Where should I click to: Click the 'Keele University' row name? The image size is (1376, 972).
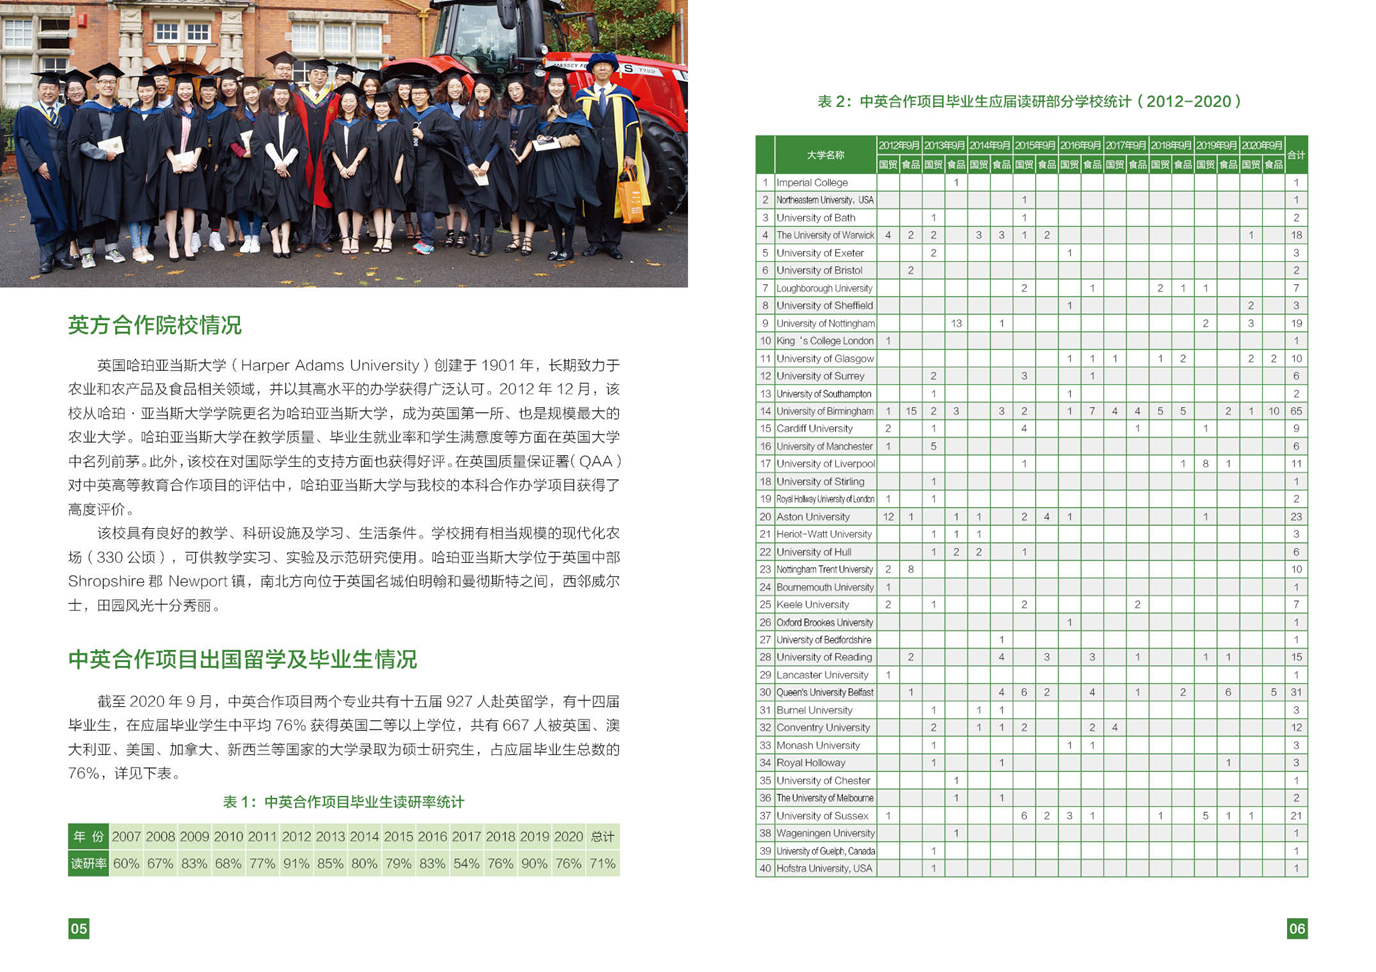pyautogui.click(x=813, y=605)
